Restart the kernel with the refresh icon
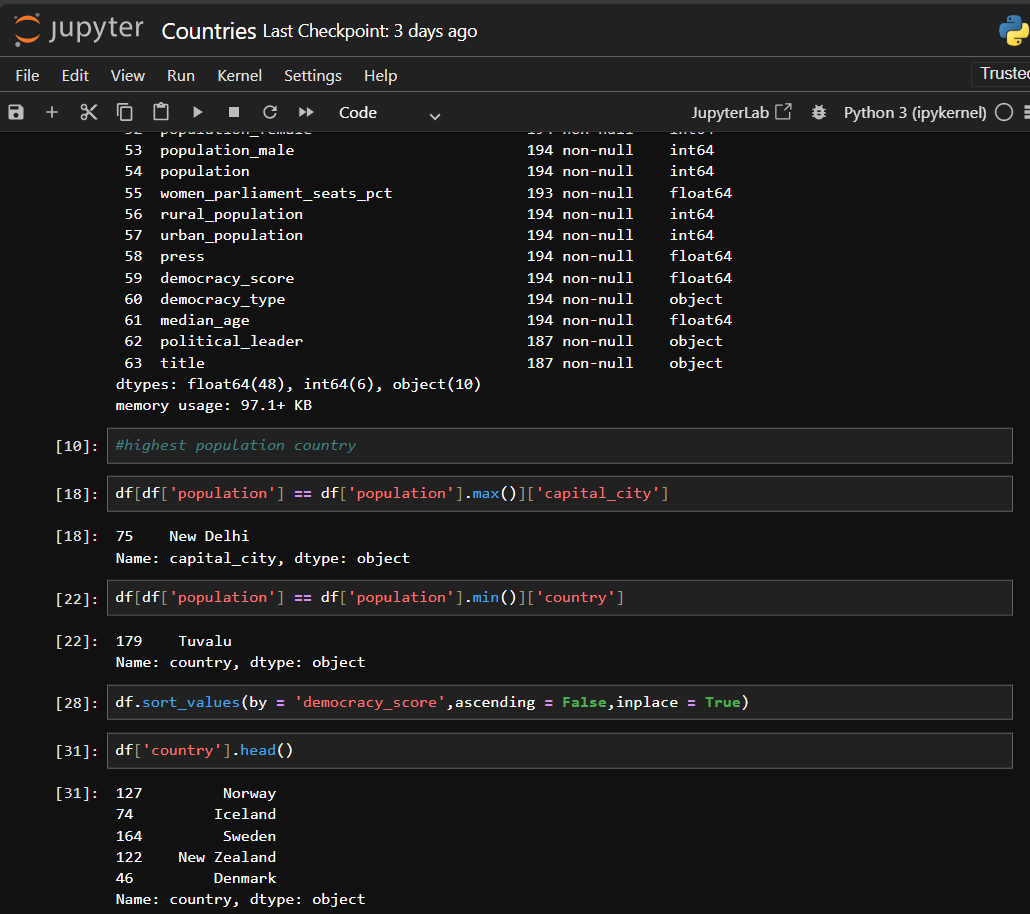1030x914 pixels. (269, 112)
